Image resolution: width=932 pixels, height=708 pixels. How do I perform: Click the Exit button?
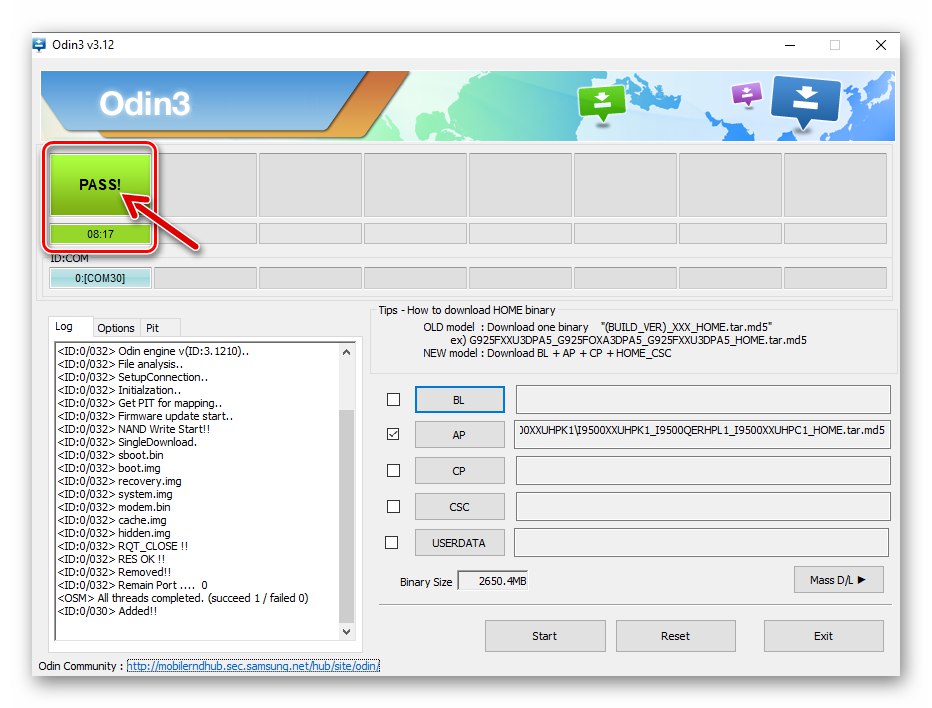coord(823,636)
